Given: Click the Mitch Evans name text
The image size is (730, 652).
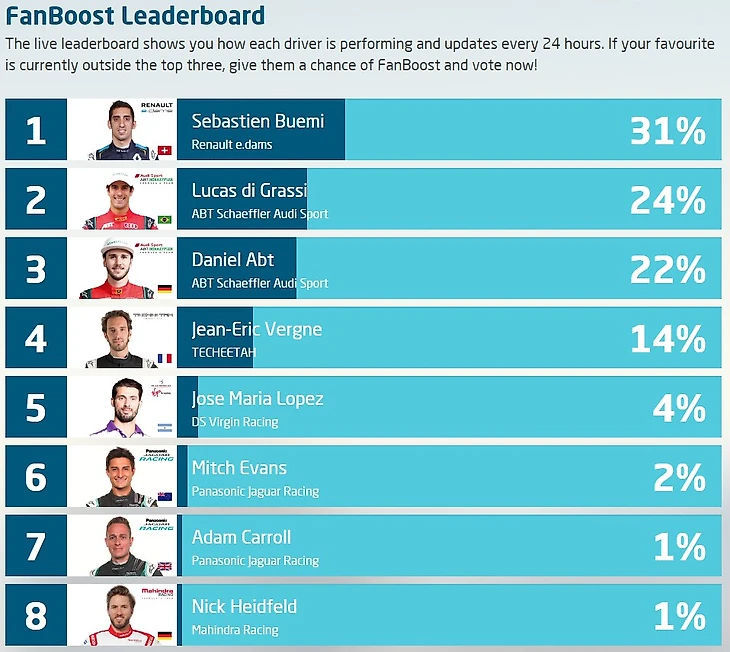Looking at the screenshot, I should click(239, 468).
